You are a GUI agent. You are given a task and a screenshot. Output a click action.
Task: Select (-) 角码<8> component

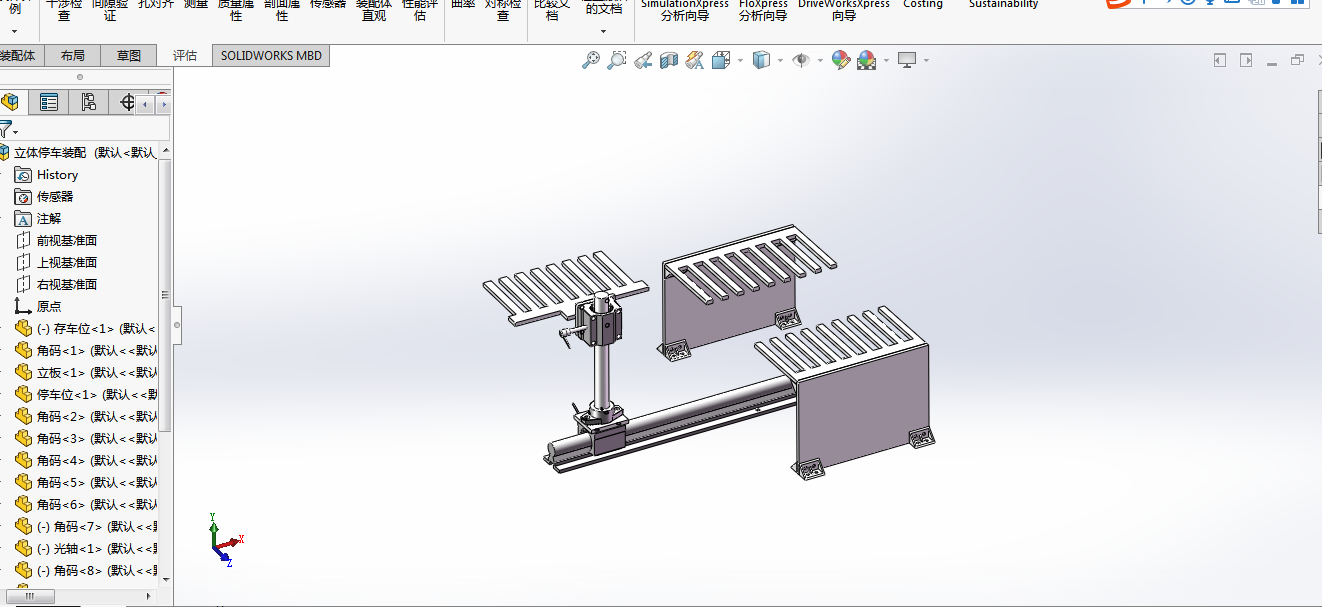[x=86, y=570]
